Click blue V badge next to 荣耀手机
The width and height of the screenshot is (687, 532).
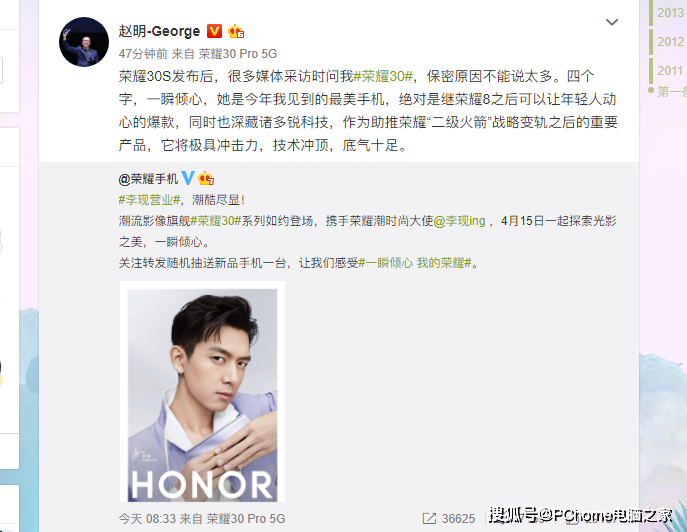[188, 177]
